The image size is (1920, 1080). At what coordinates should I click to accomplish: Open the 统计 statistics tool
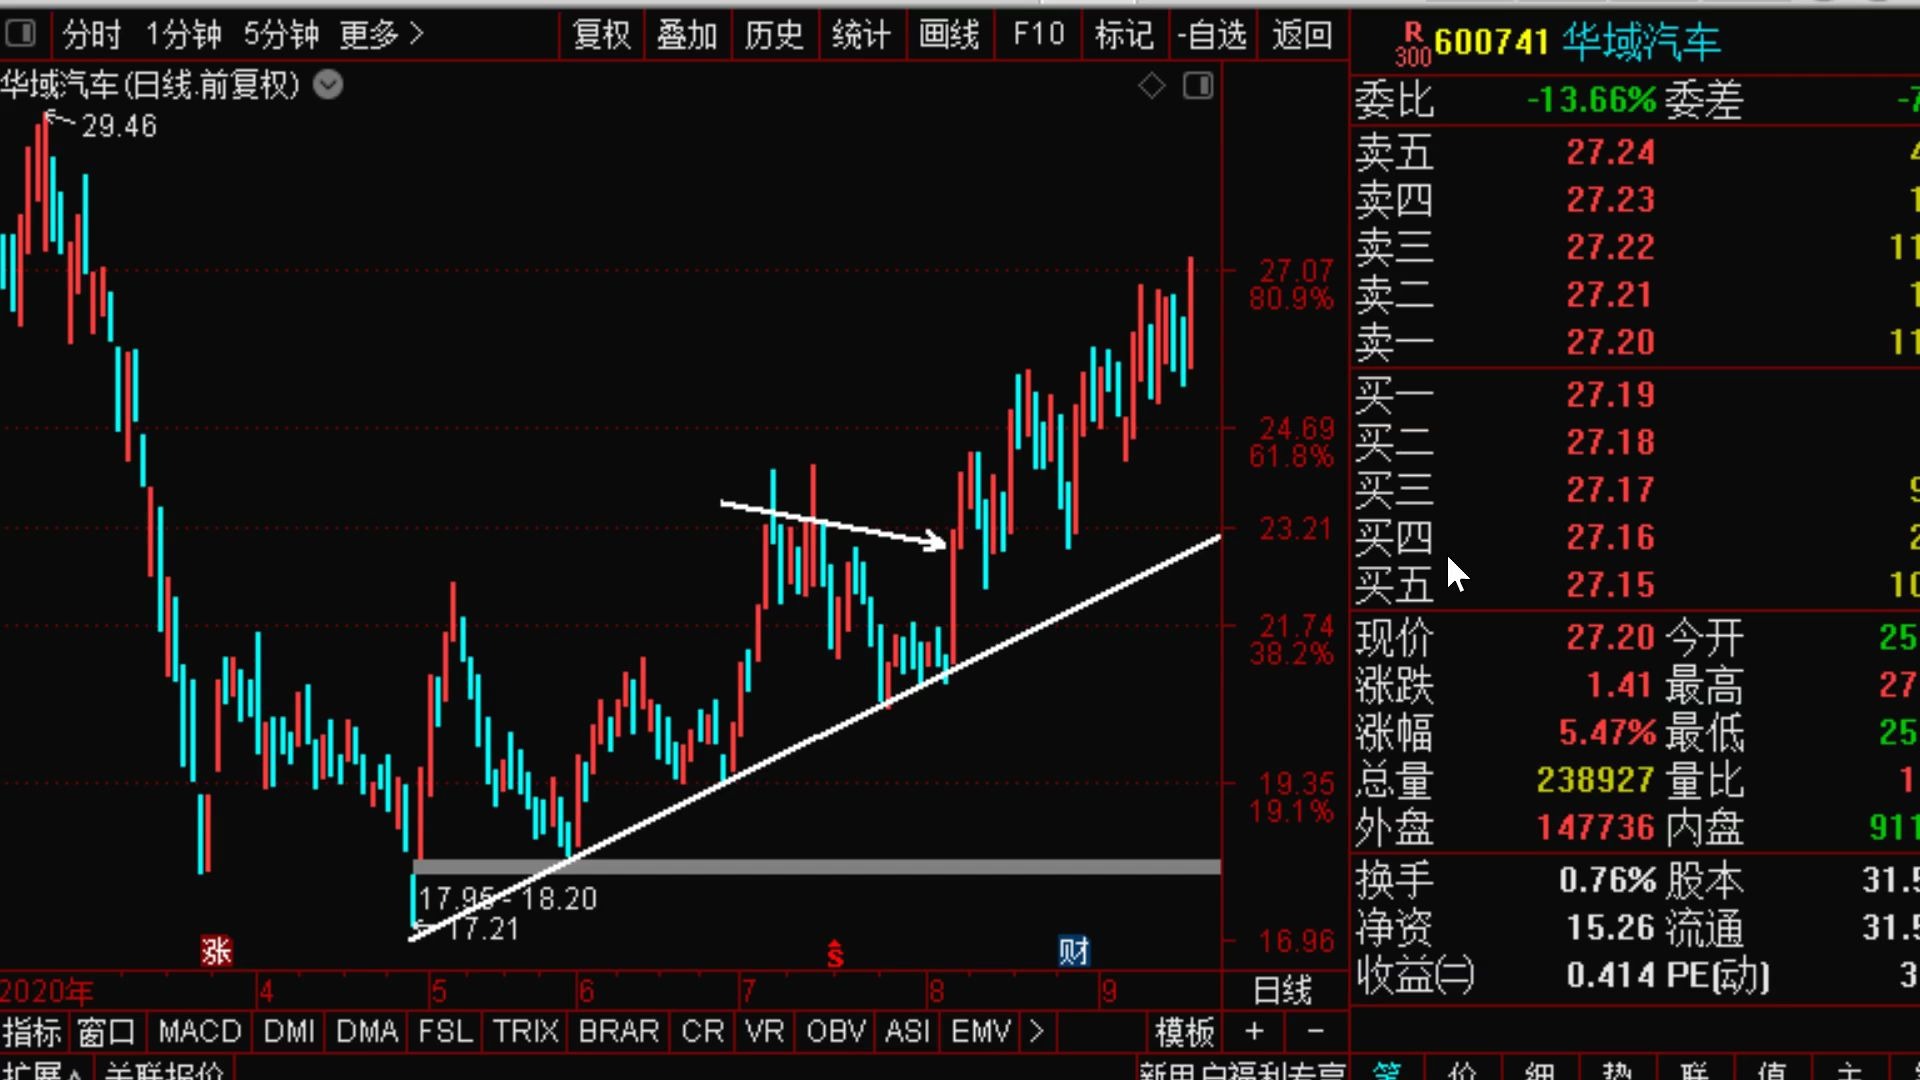click(861, 35)
